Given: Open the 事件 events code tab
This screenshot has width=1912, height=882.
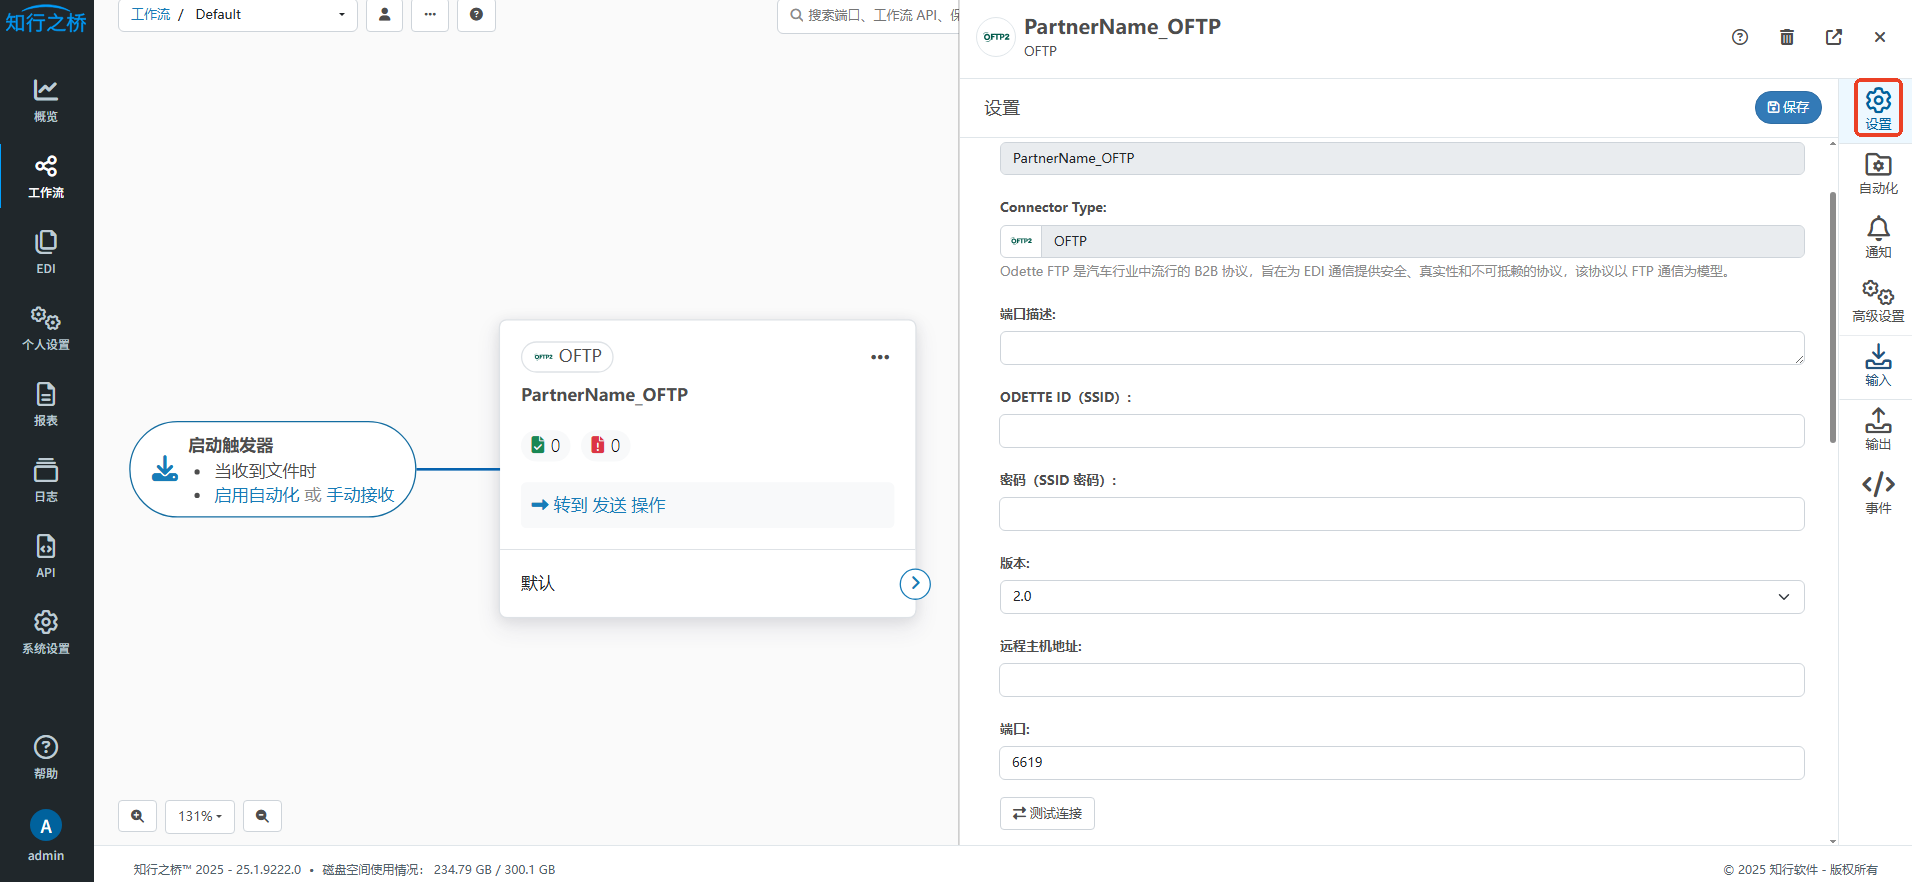Looking at the screenshot, I should click(x=1877, y=493).
